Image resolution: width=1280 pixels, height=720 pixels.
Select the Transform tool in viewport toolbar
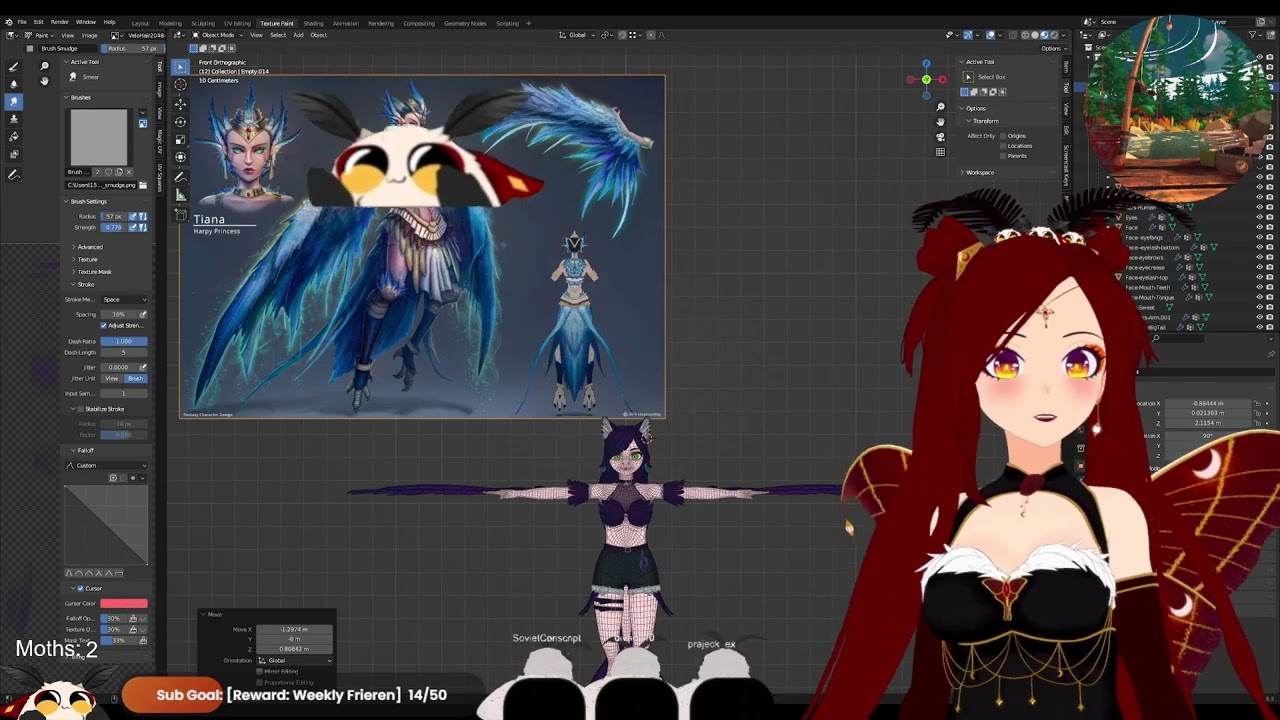[x=180, y=157]
